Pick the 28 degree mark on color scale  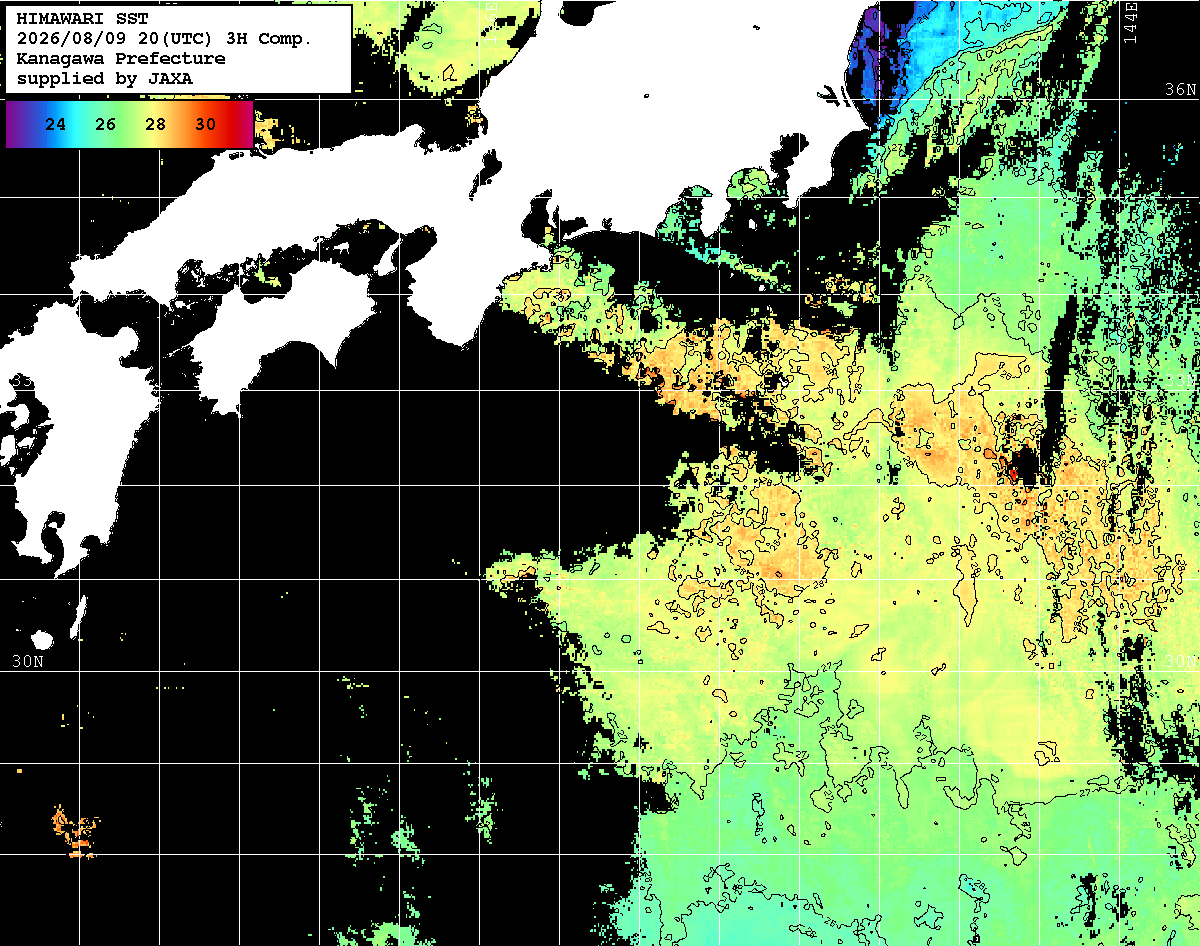point(156,125)
